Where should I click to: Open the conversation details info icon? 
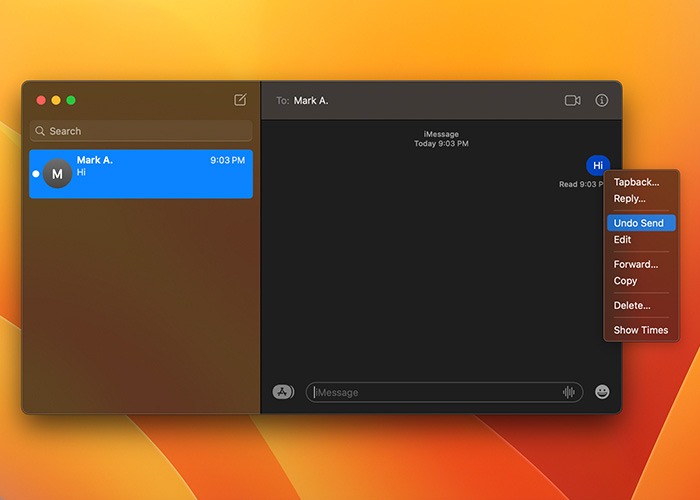tap(601, 100)
